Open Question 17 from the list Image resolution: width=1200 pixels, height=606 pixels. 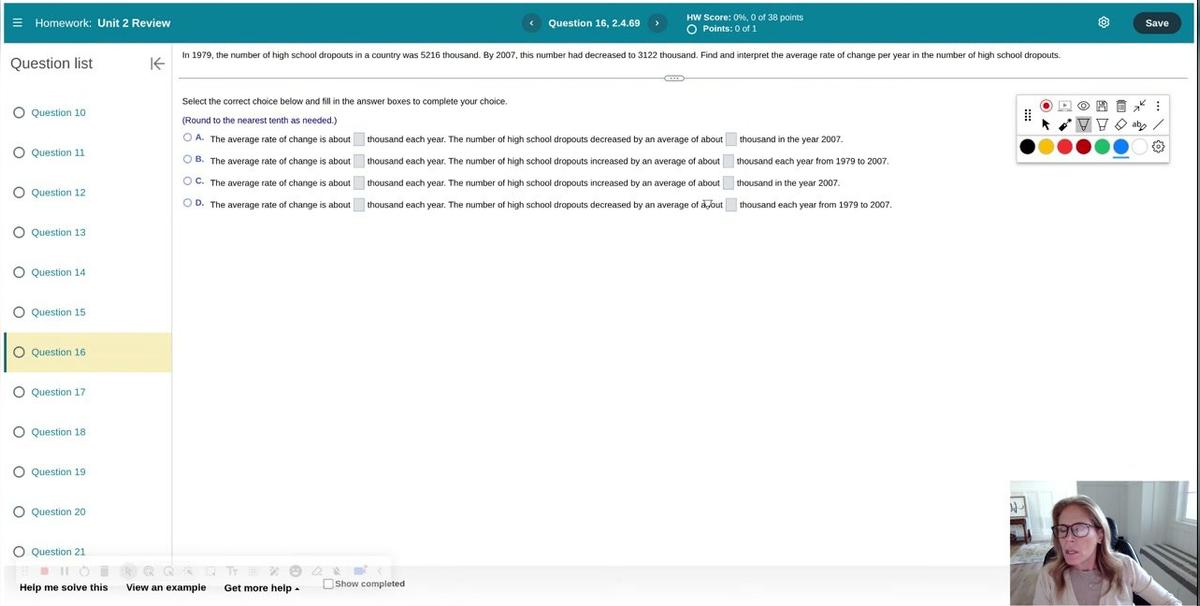[x=58, y=392]
